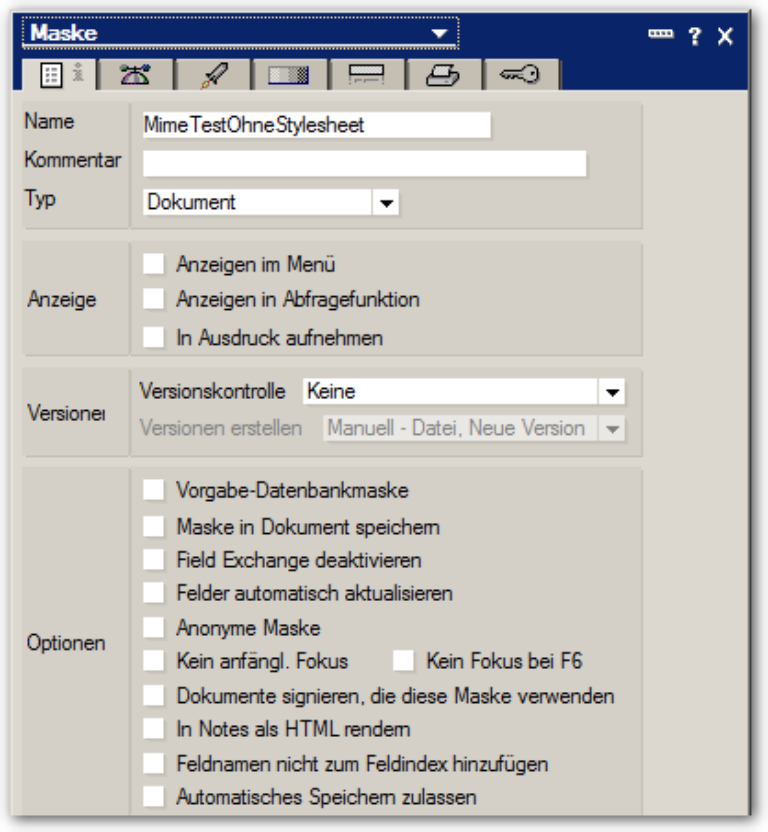Open the printer settings tab
Image resolution: width=768 pixels, height=832 pixels.
click(444, 75)
